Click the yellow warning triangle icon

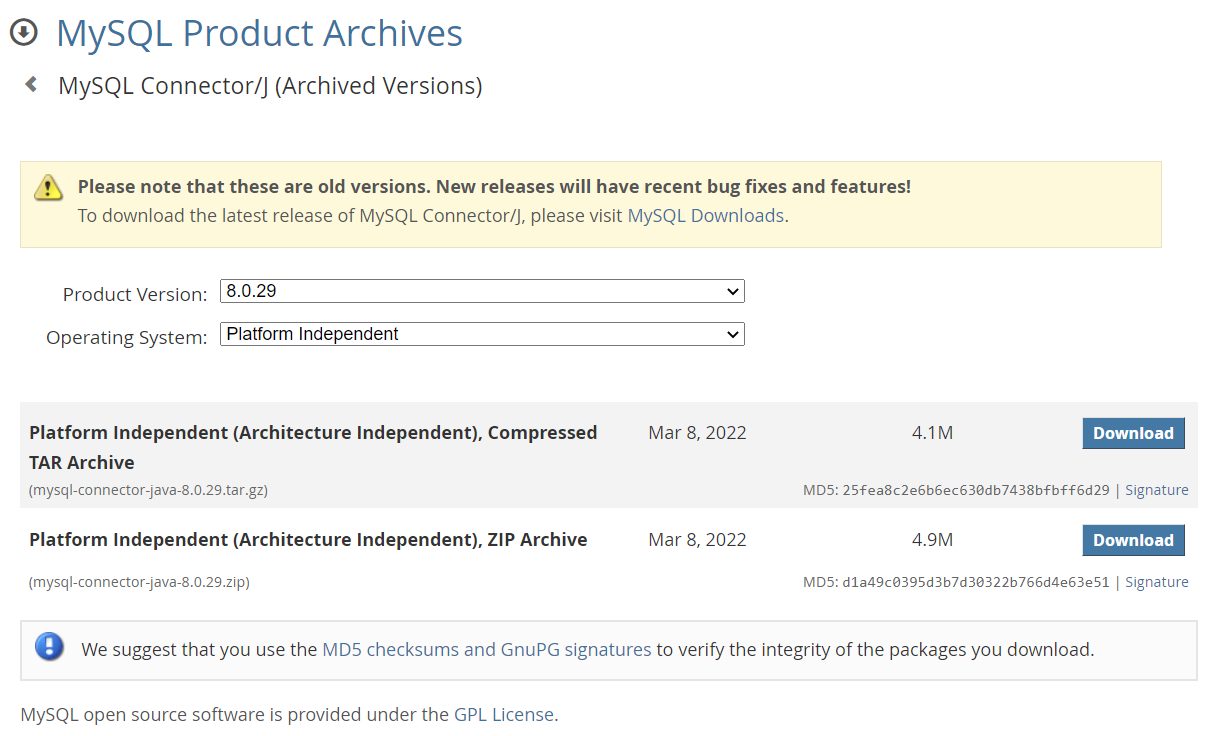tap(48, 187)
